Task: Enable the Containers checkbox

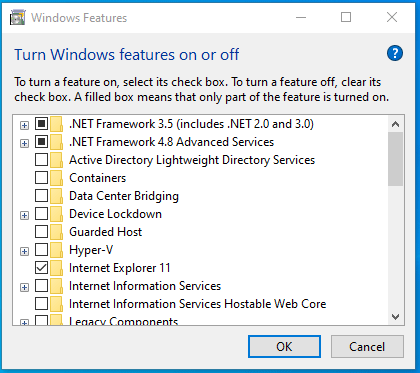Action: 41,178
